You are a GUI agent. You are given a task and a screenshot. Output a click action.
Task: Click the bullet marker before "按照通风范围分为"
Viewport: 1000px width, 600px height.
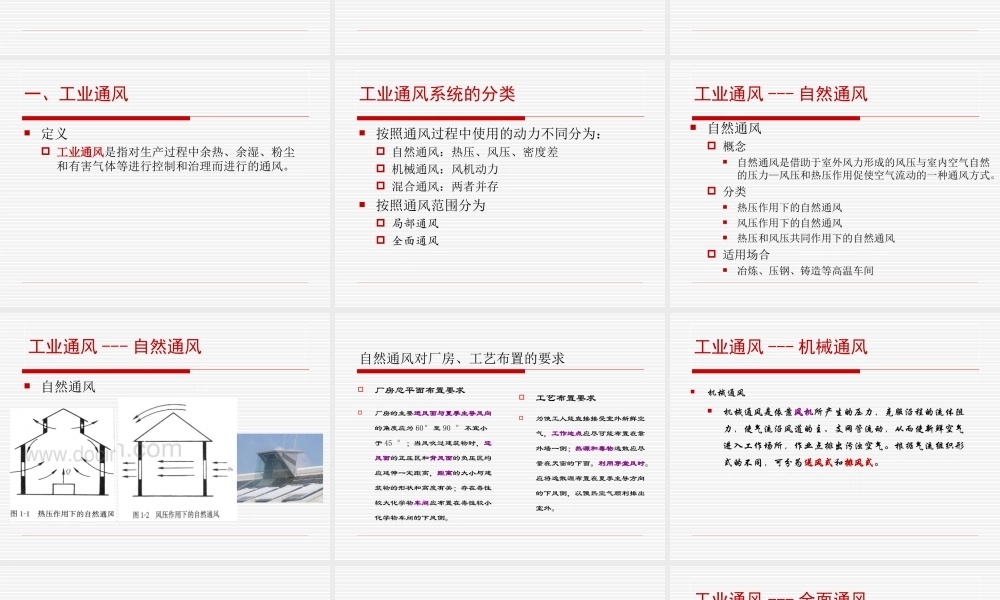[362, 205]
